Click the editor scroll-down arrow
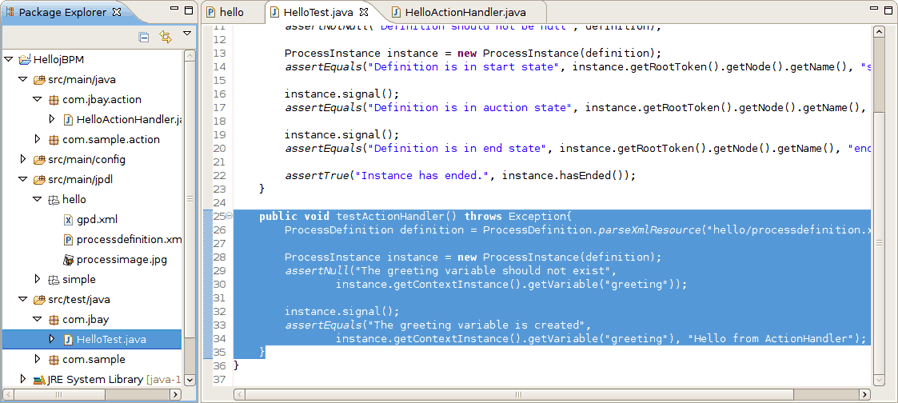 click(x=879, y=381)
